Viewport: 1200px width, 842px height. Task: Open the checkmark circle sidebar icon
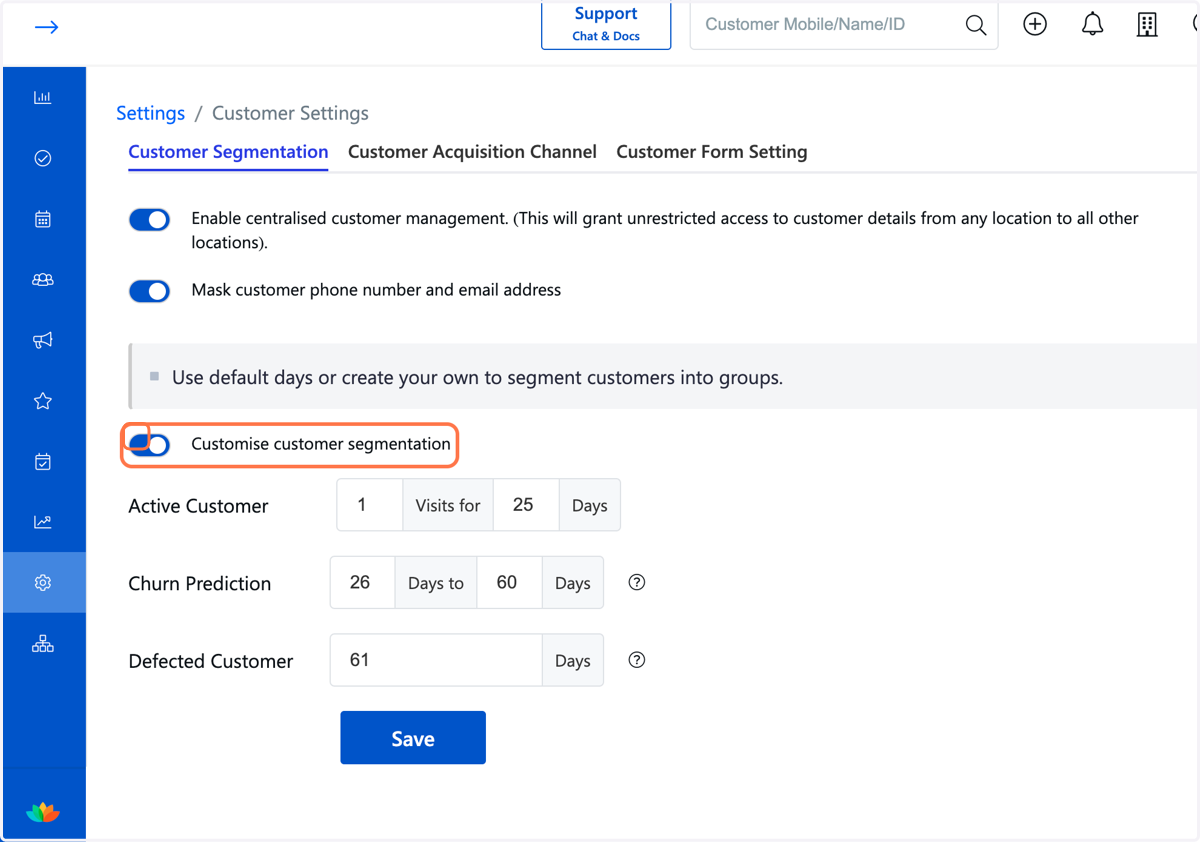pos(43,158)
